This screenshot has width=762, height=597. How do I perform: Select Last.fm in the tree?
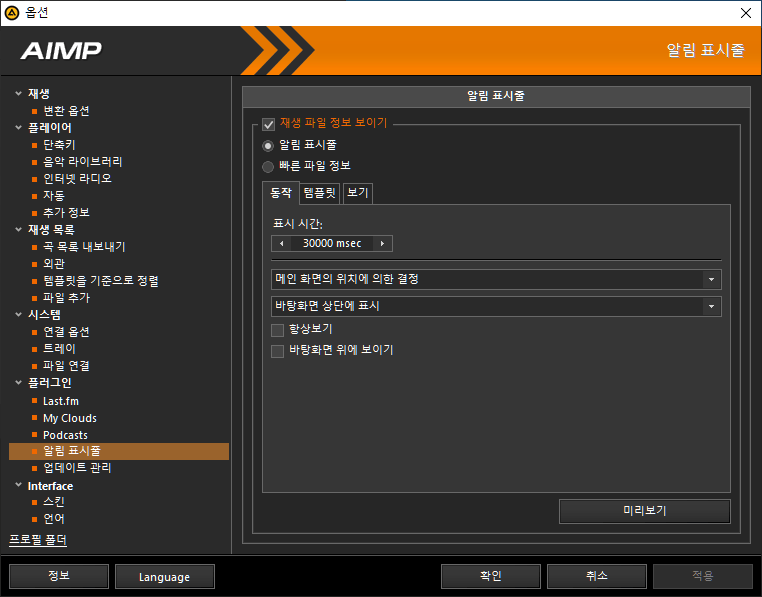pos(61,401)
